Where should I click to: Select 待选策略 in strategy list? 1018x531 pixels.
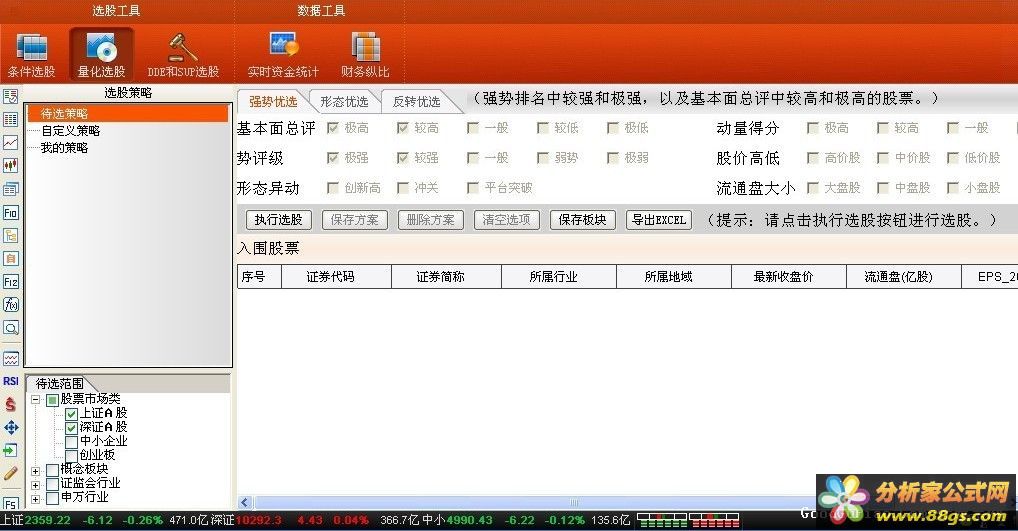coord(127,114)
